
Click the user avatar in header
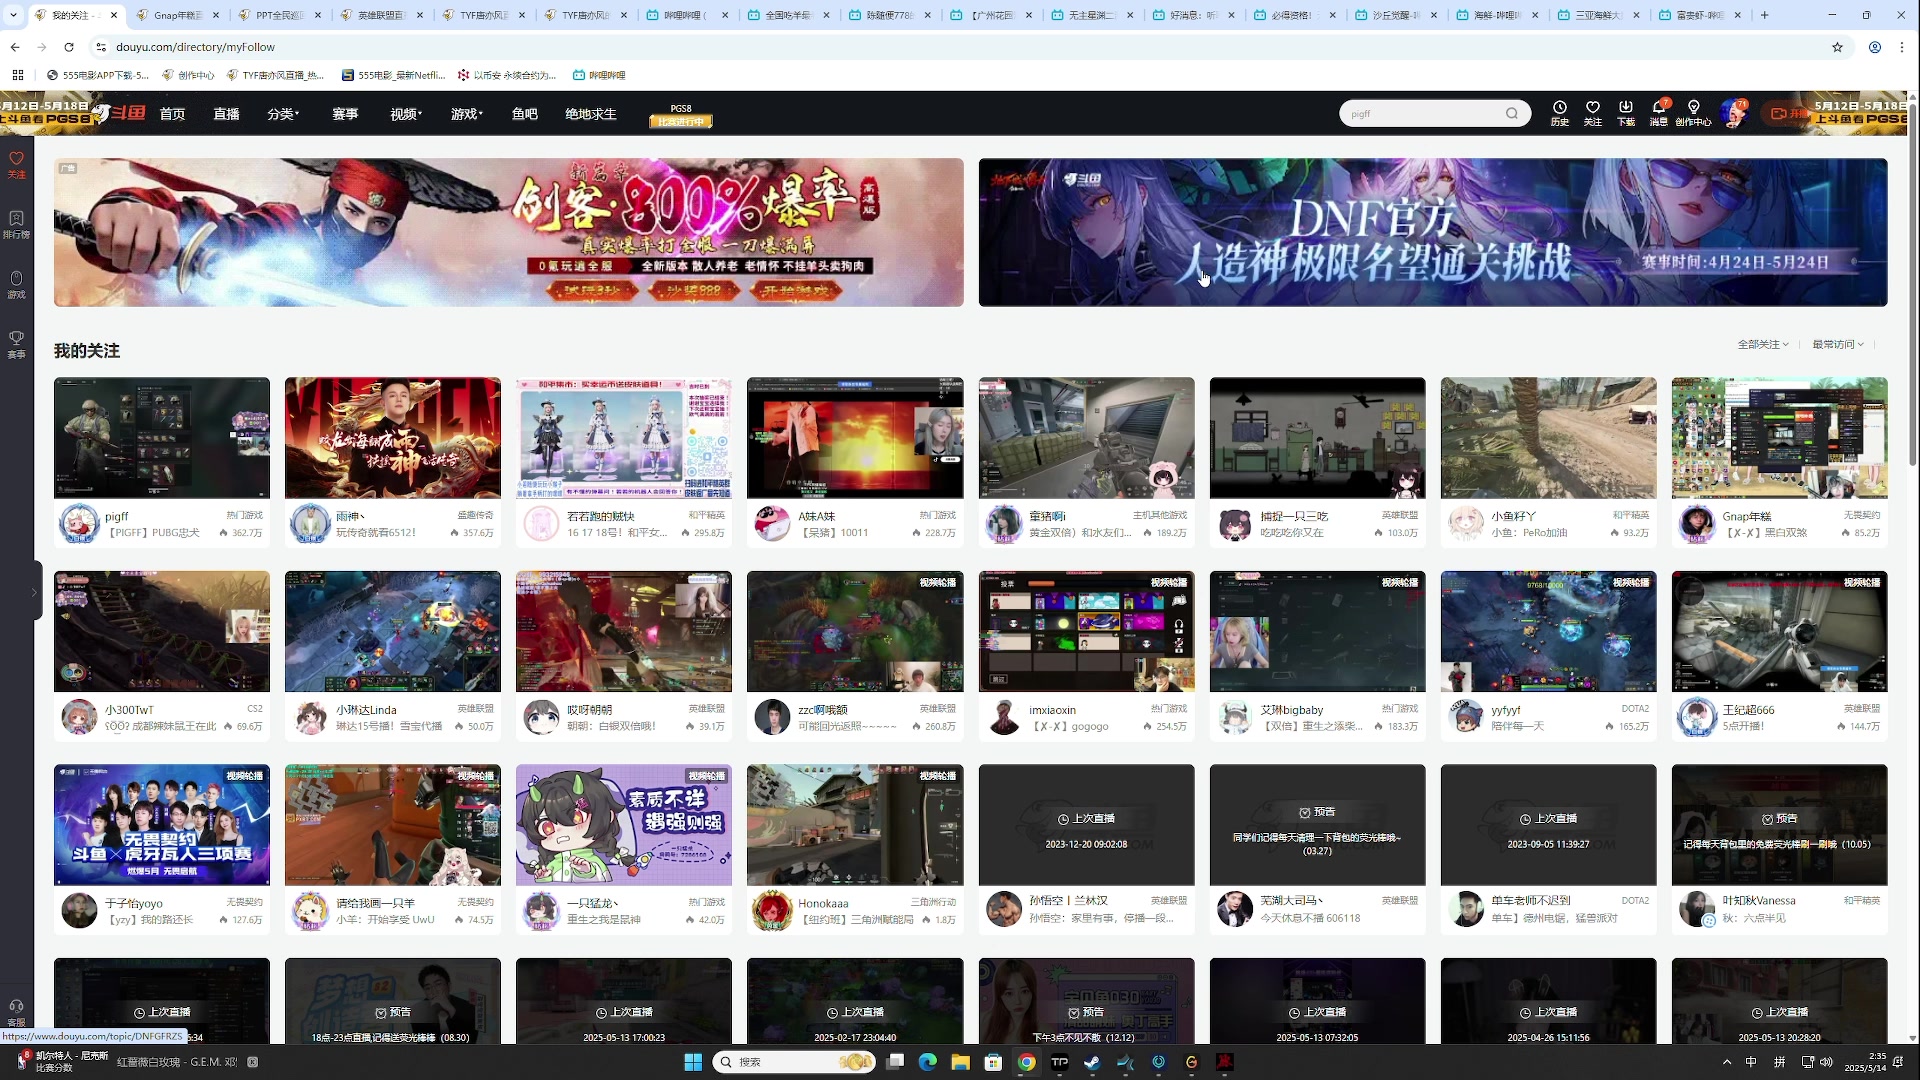[1733, 113]
